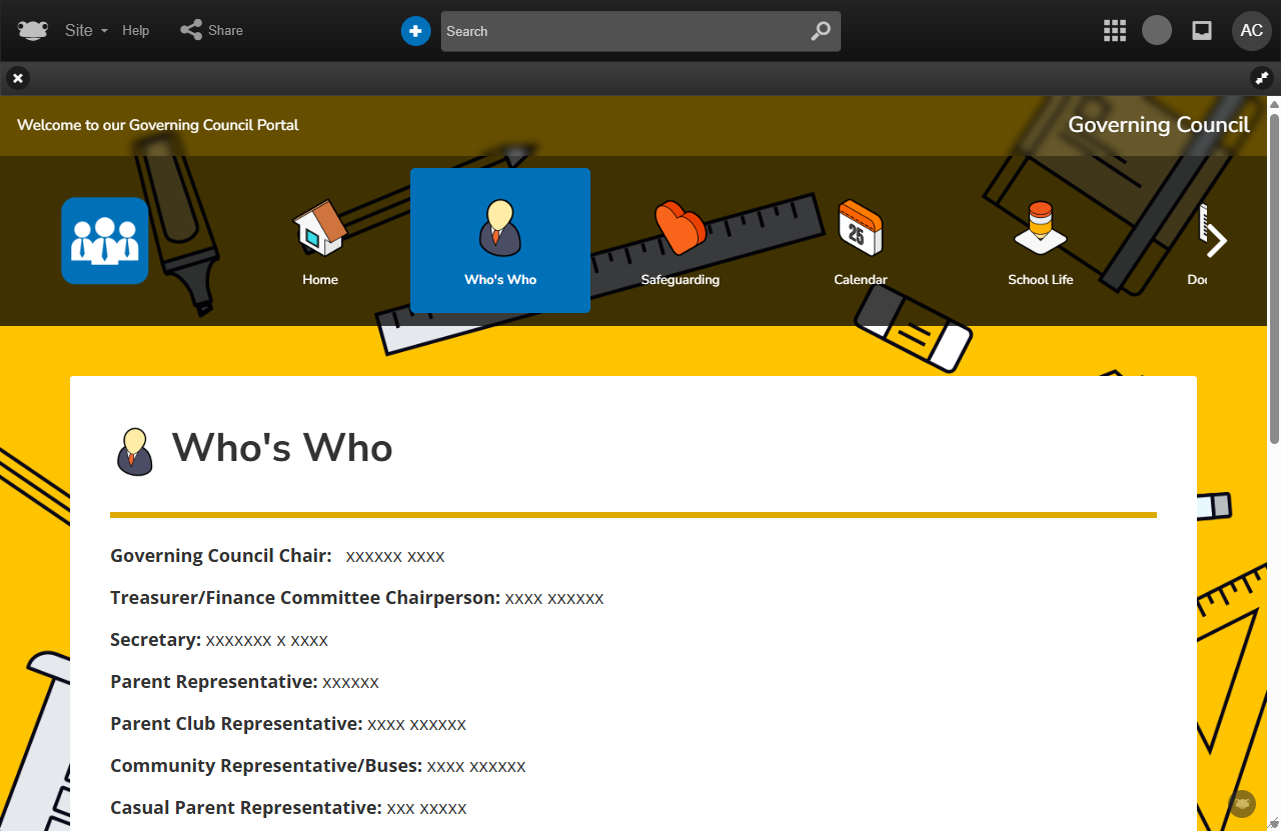Open the Calendar page

pyautogui.click(x=860, y=242)
